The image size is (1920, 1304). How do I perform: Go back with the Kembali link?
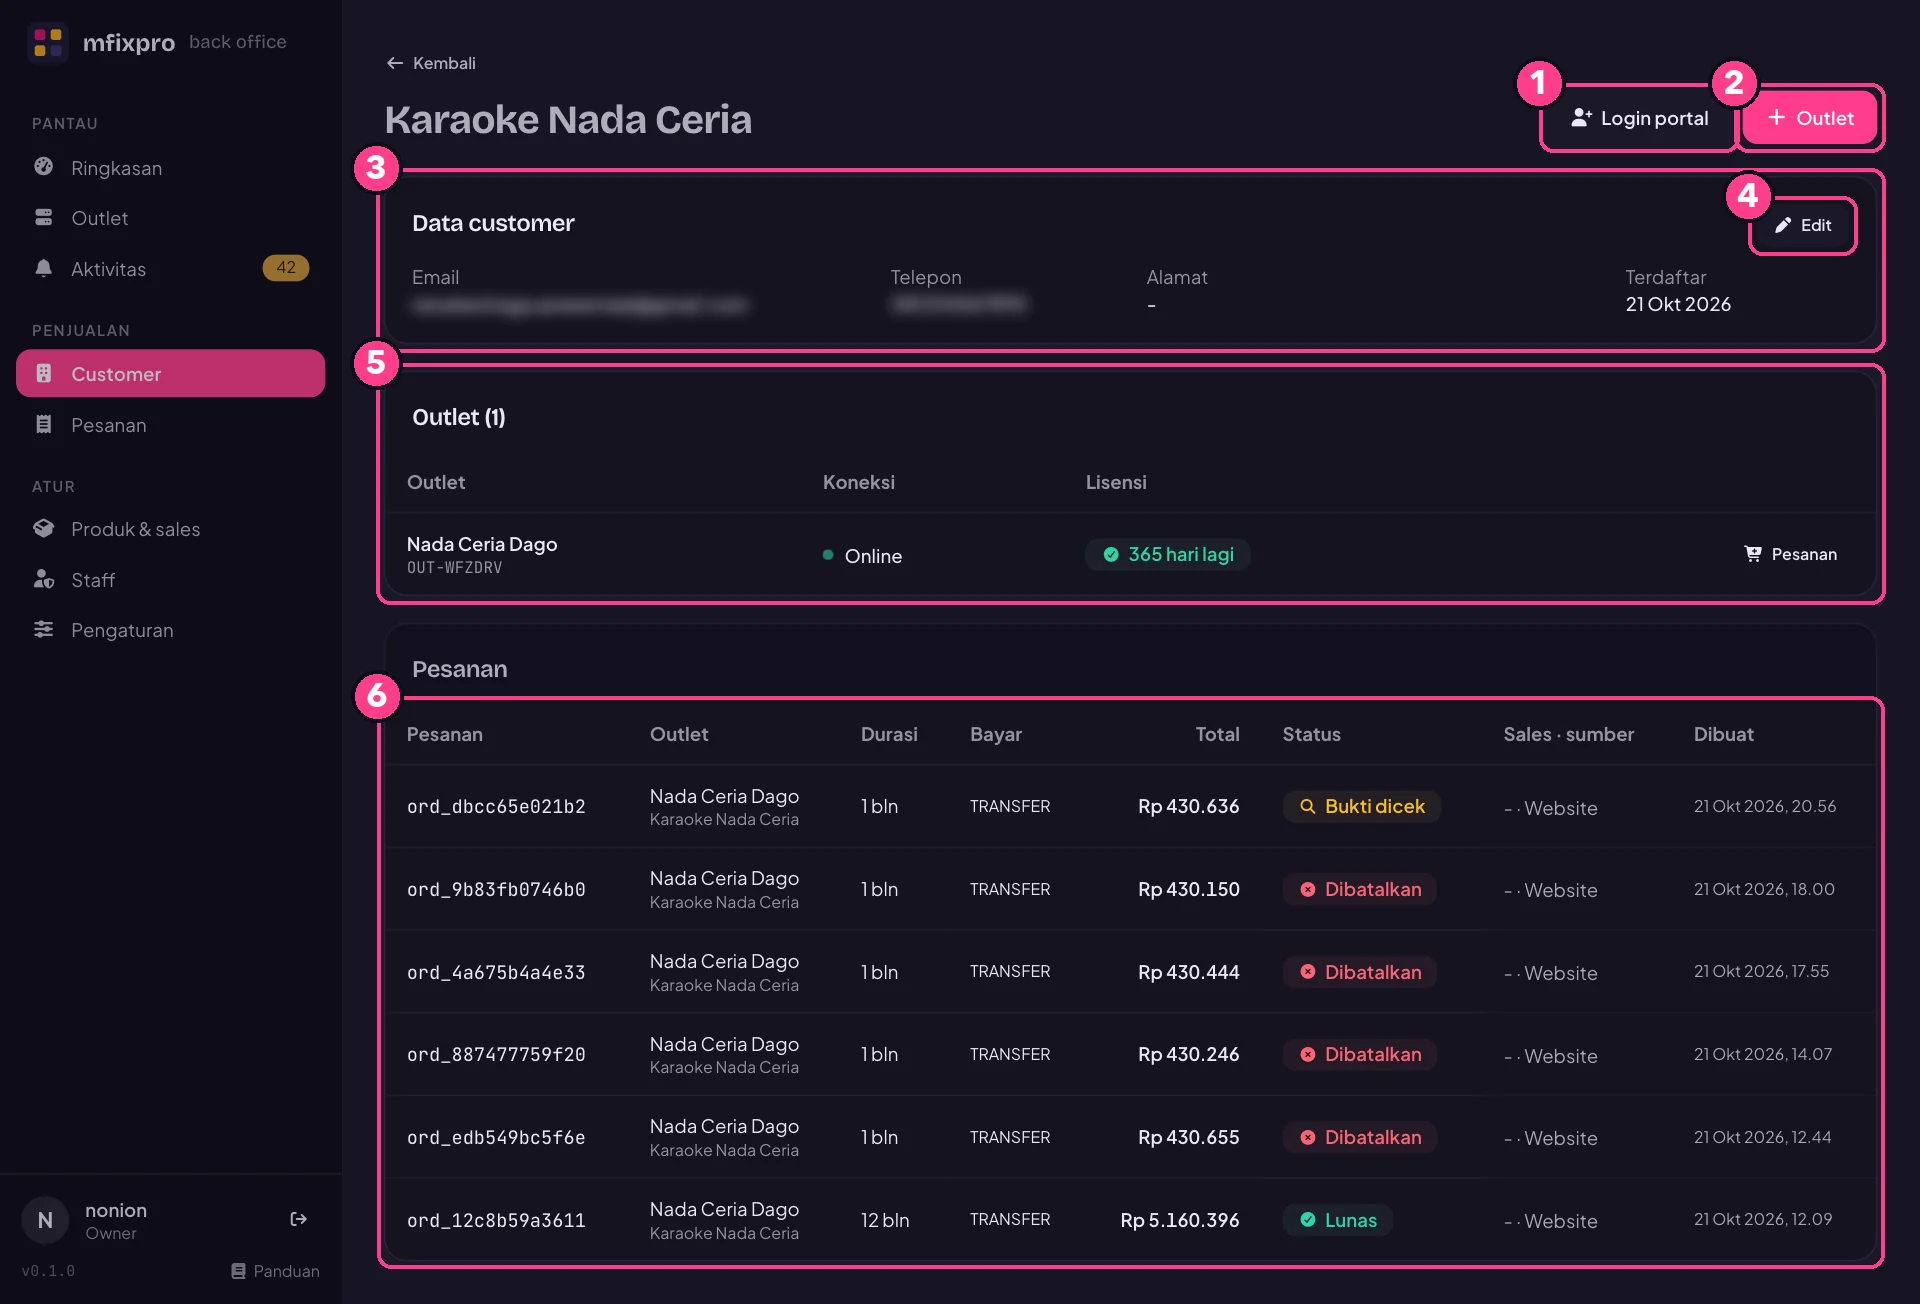coord(431,63)
